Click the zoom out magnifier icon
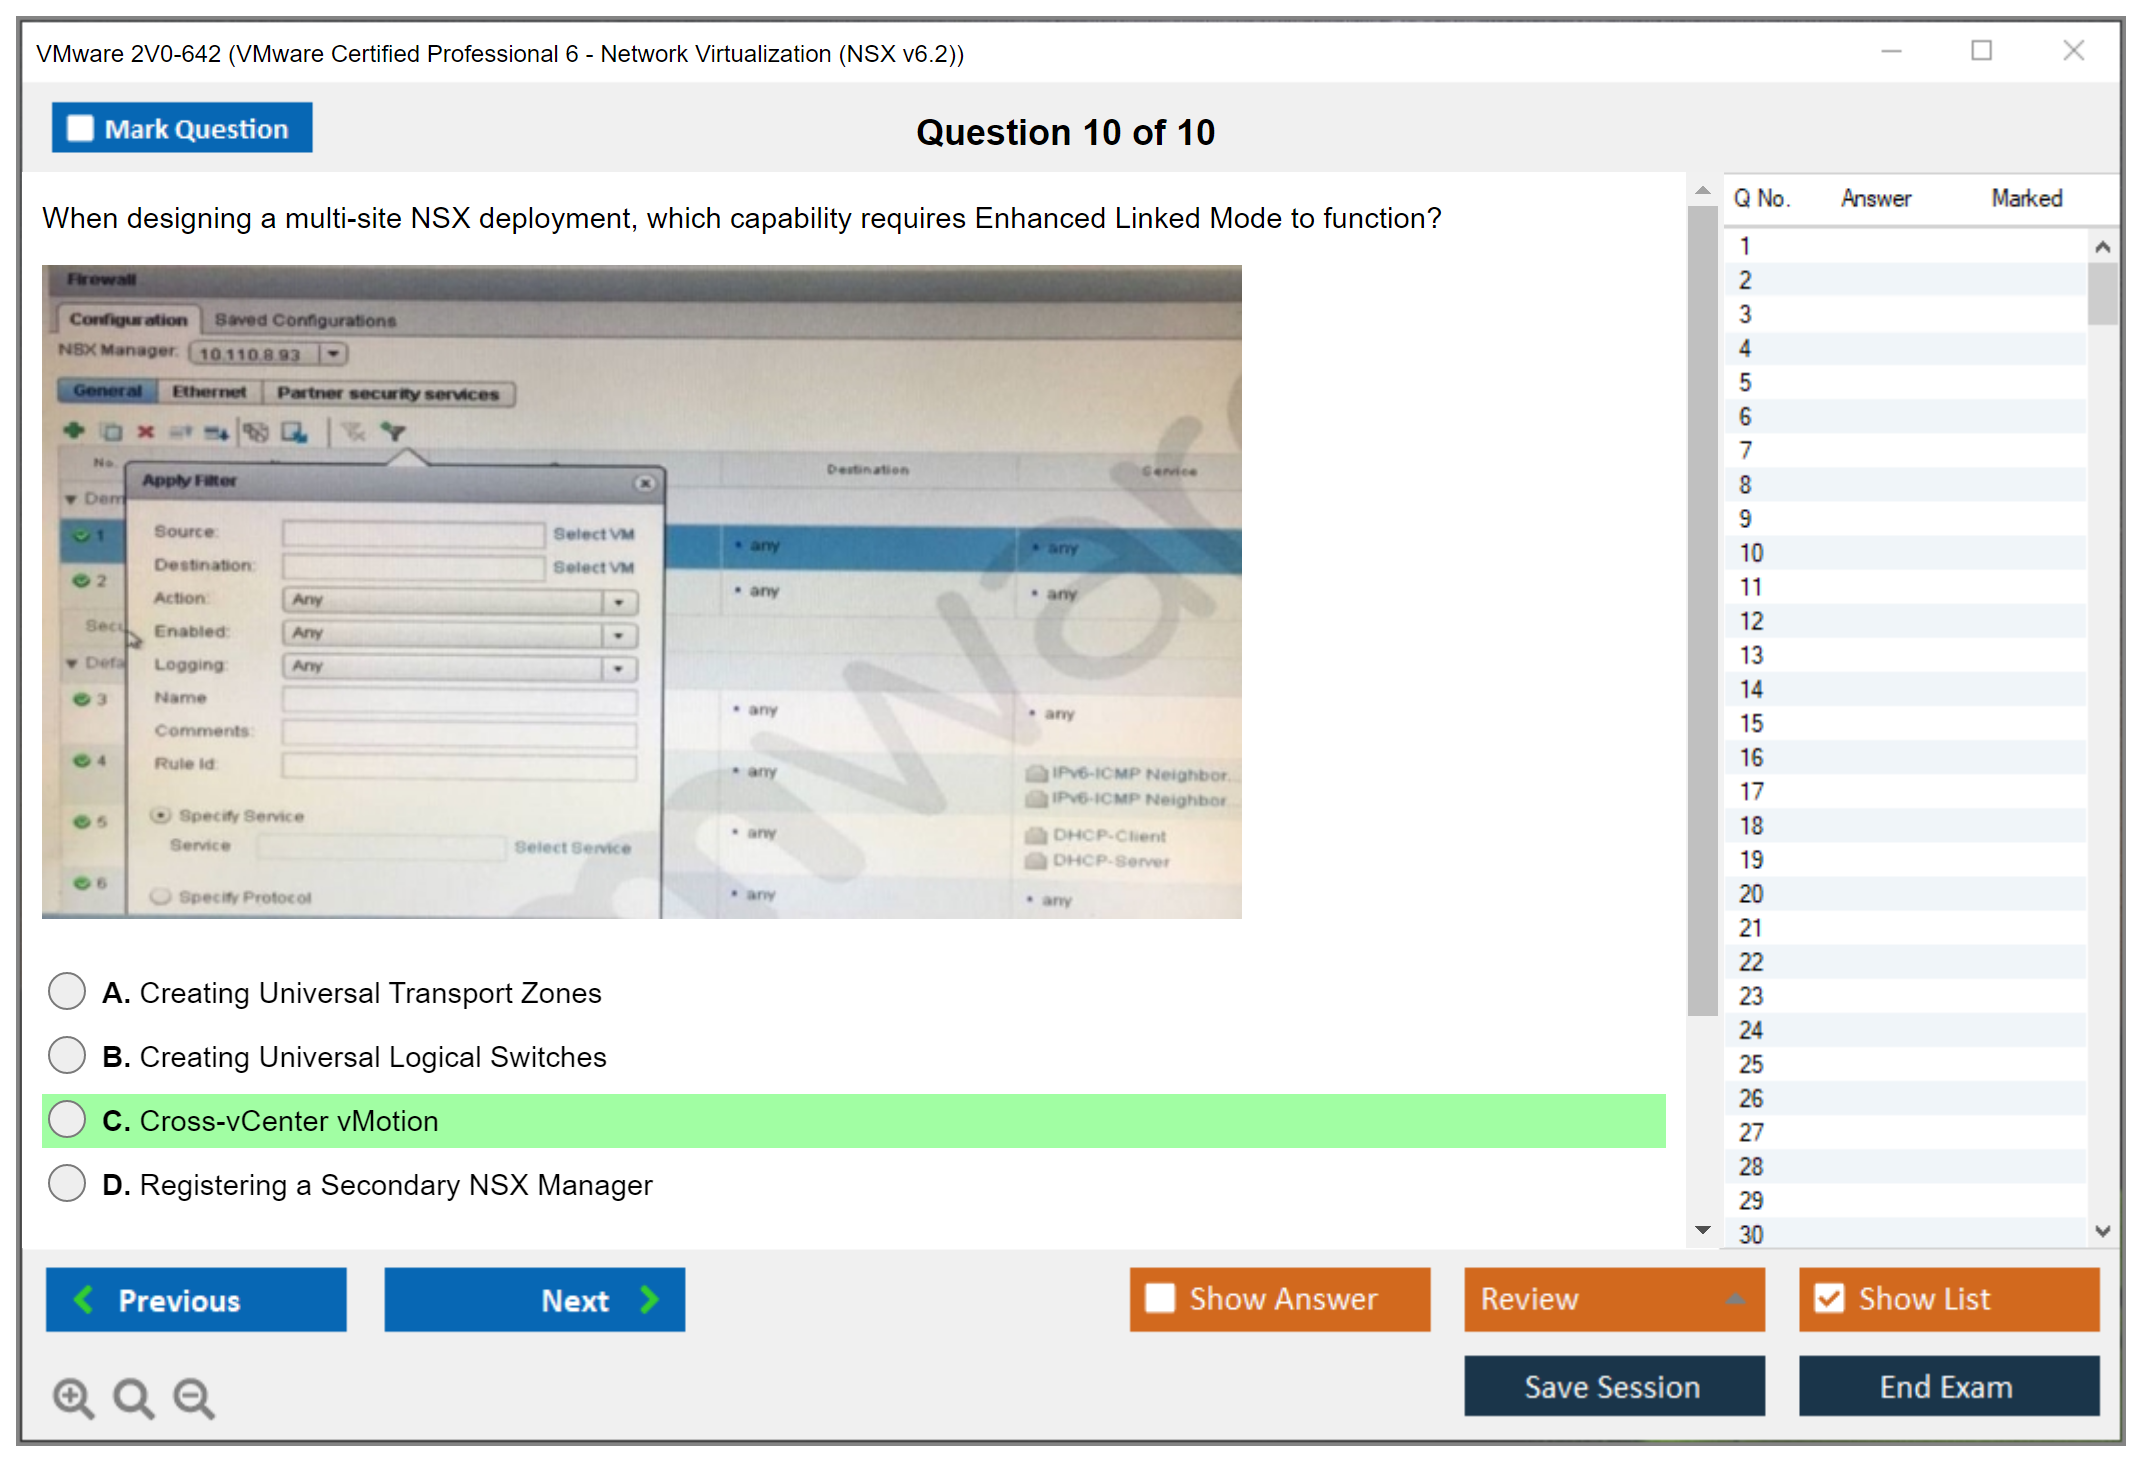The image size is (2150, 1470). coord(193,1397)
